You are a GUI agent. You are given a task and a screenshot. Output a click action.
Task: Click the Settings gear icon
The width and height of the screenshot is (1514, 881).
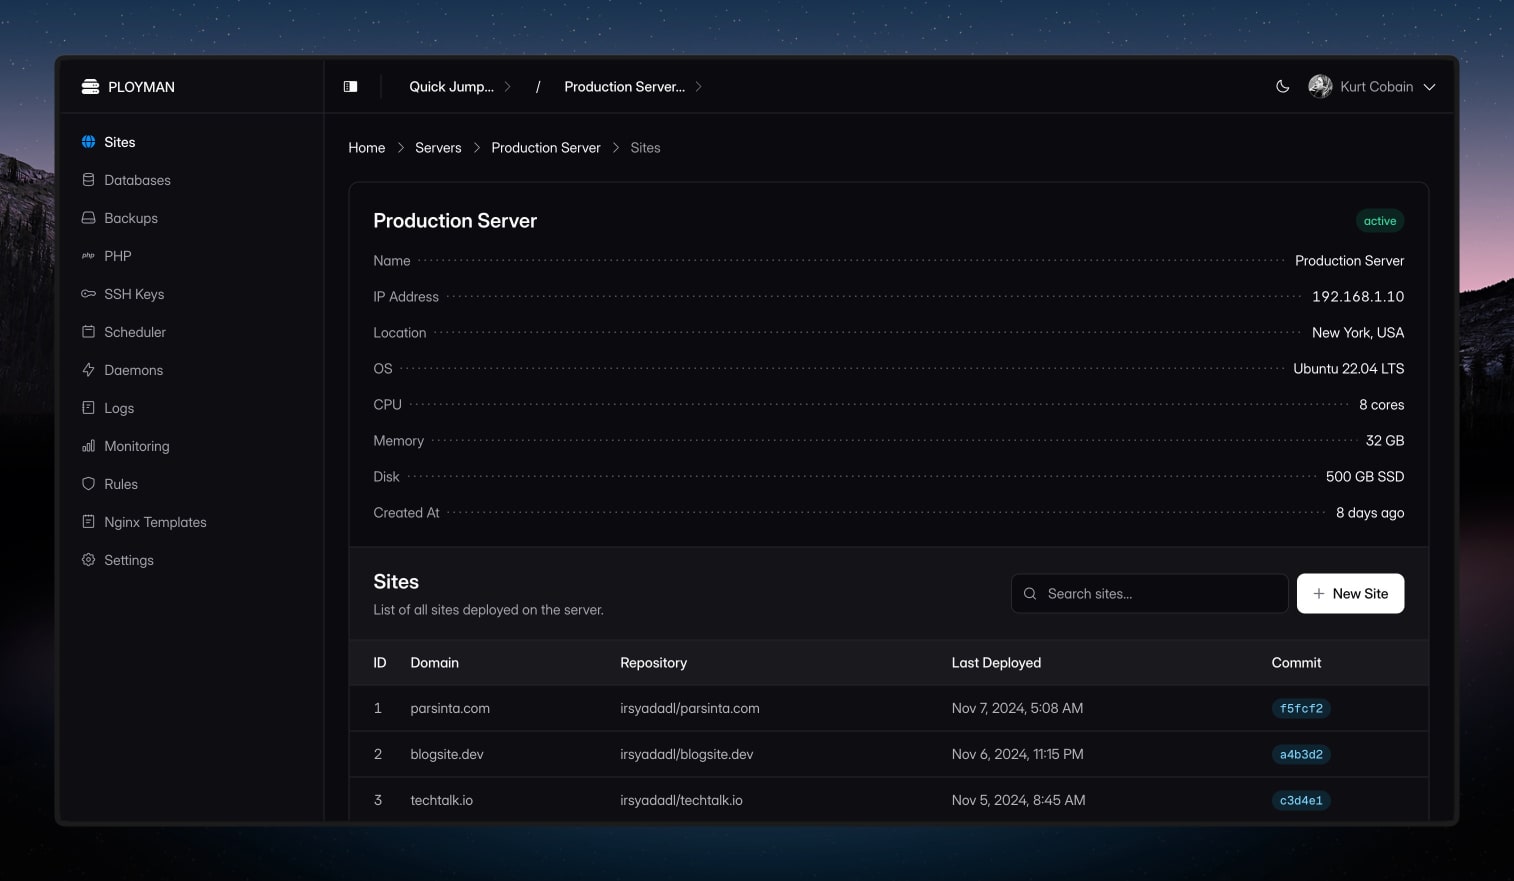(88, 560)
